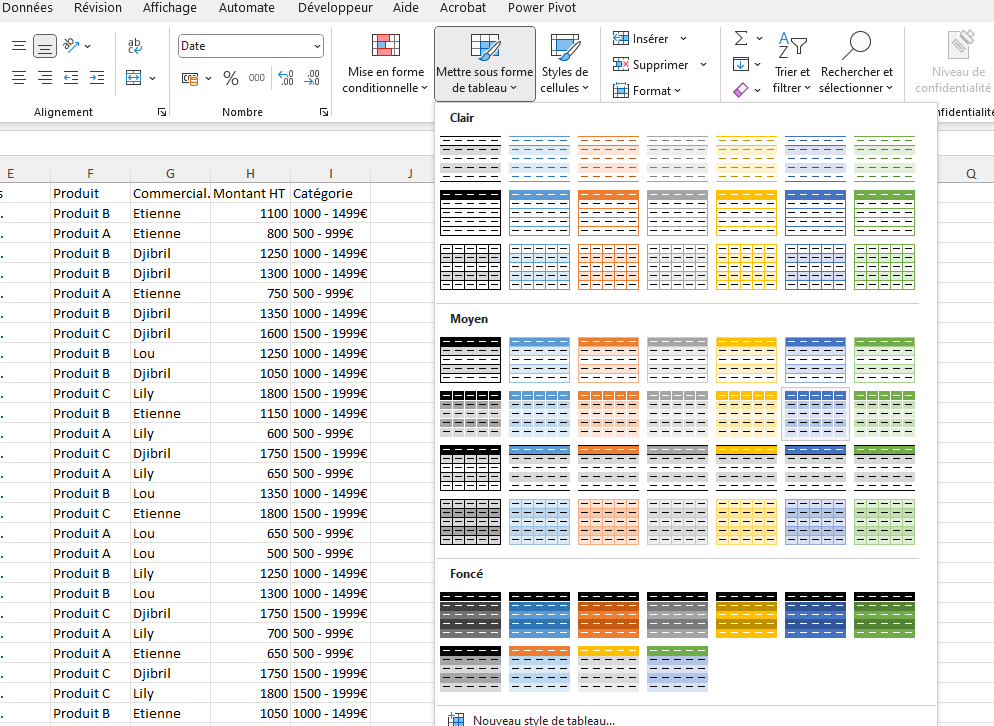Select column H header
The height and width of the screenshot is (726, 994).
point(250,173)
